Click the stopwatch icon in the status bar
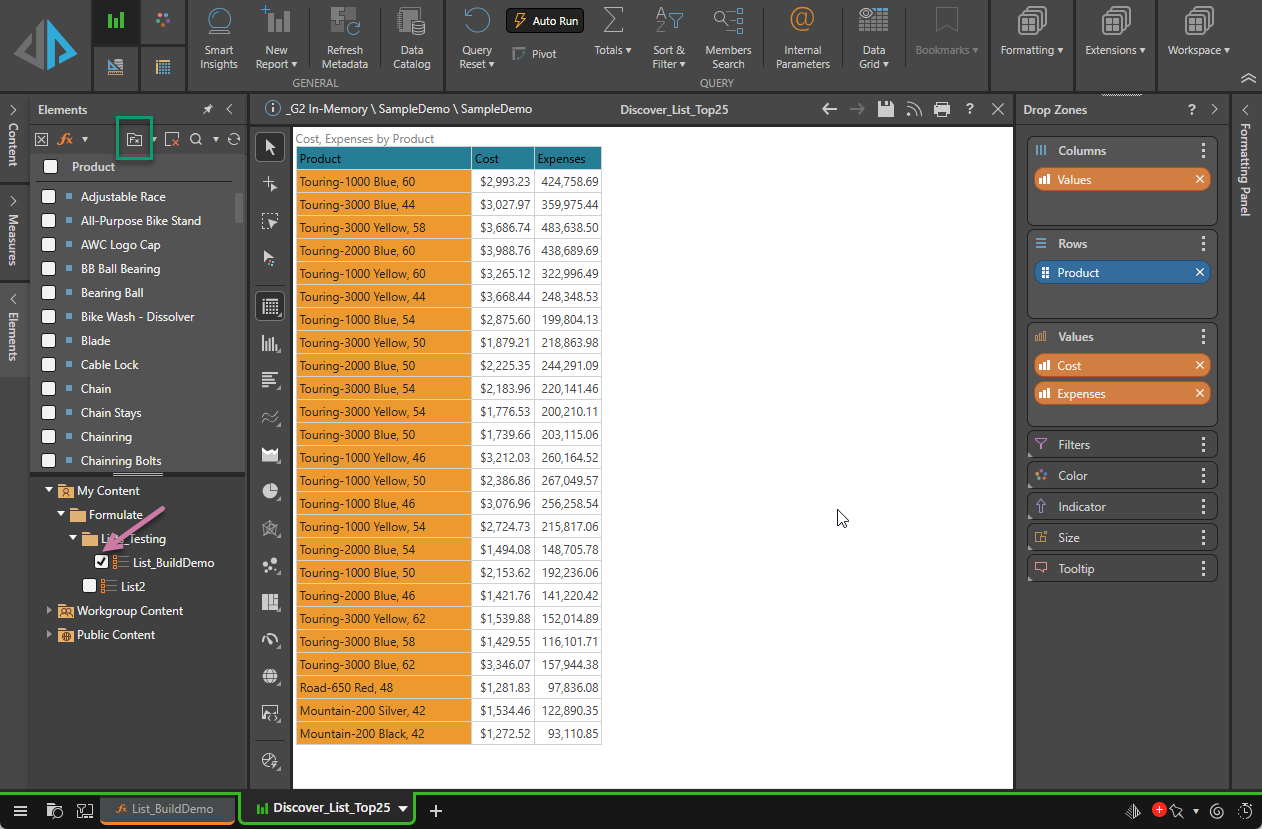 point(1245,810)
